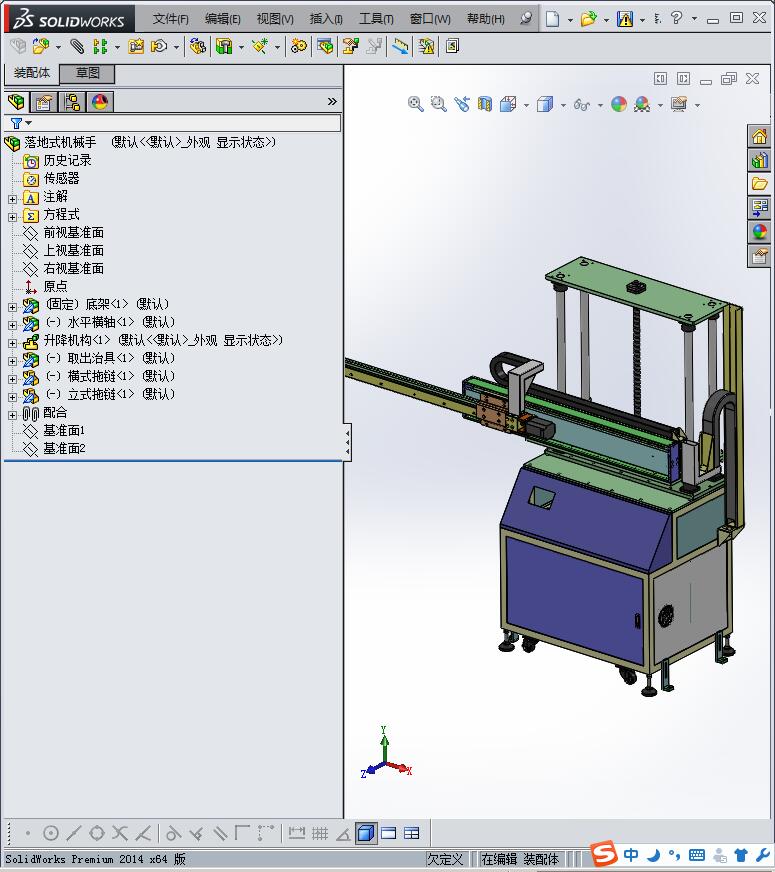
Task: Expand the 升降机构<1> subassembly node
Action: click(x=12, y=343)
